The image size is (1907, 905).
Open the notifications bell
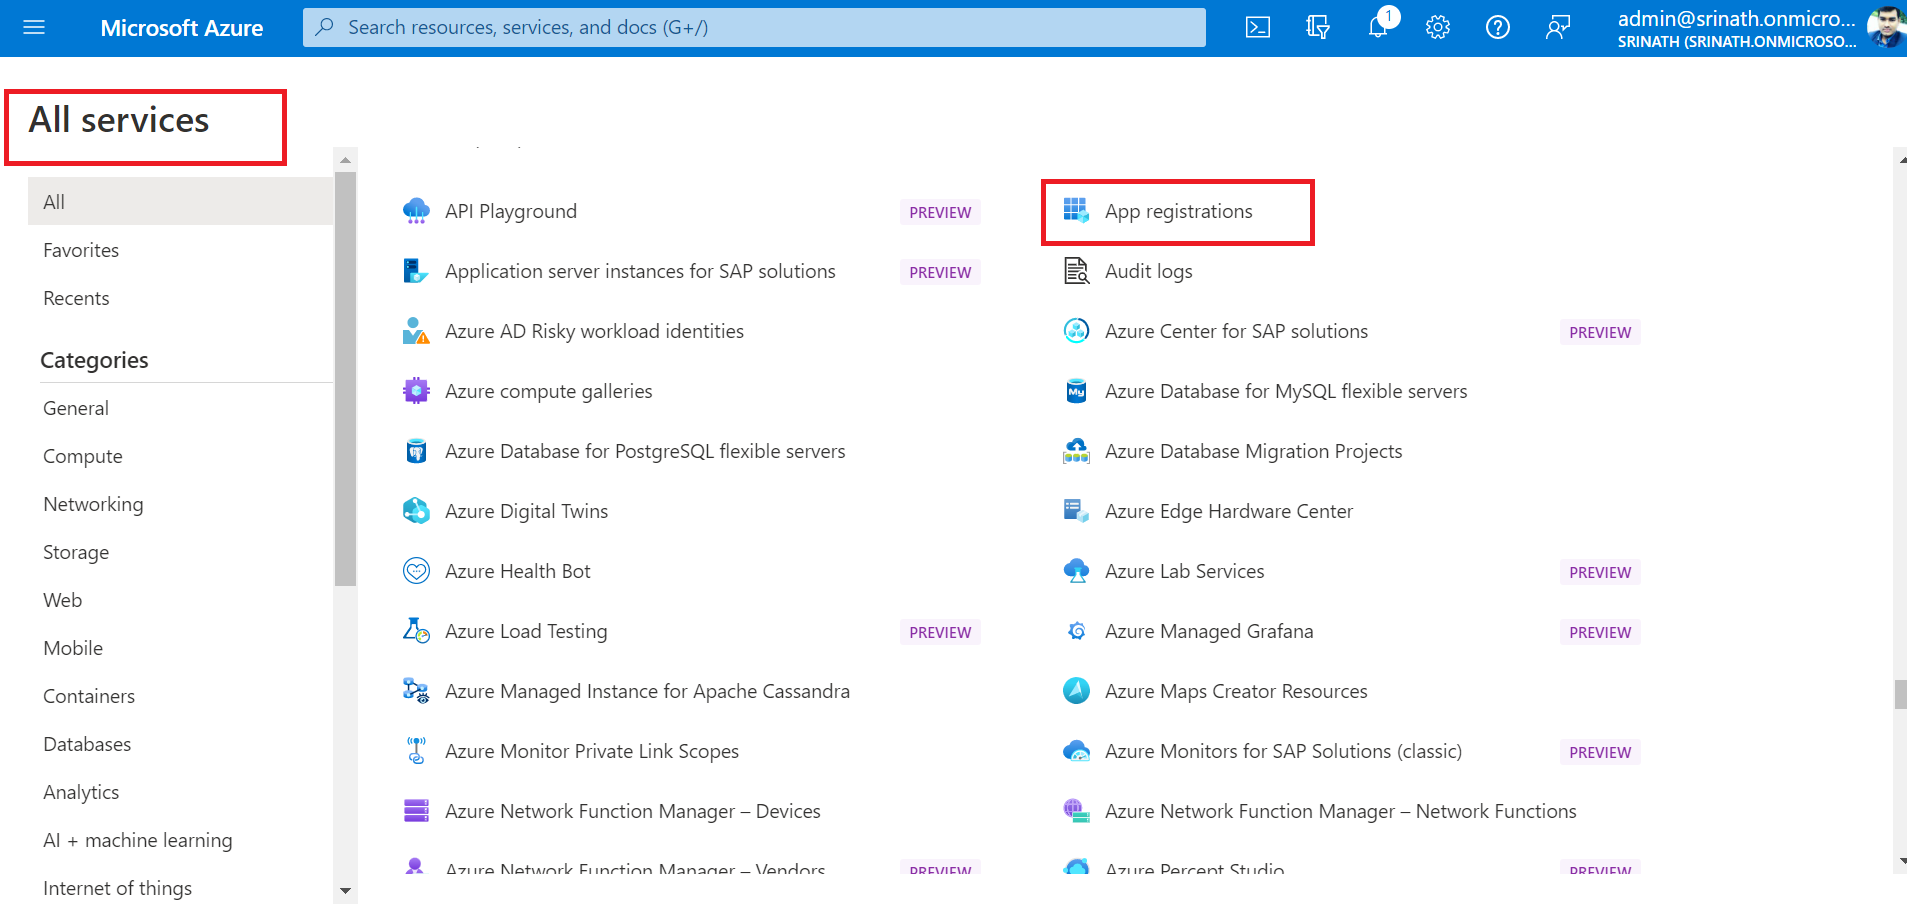[x=1377, y=28]
